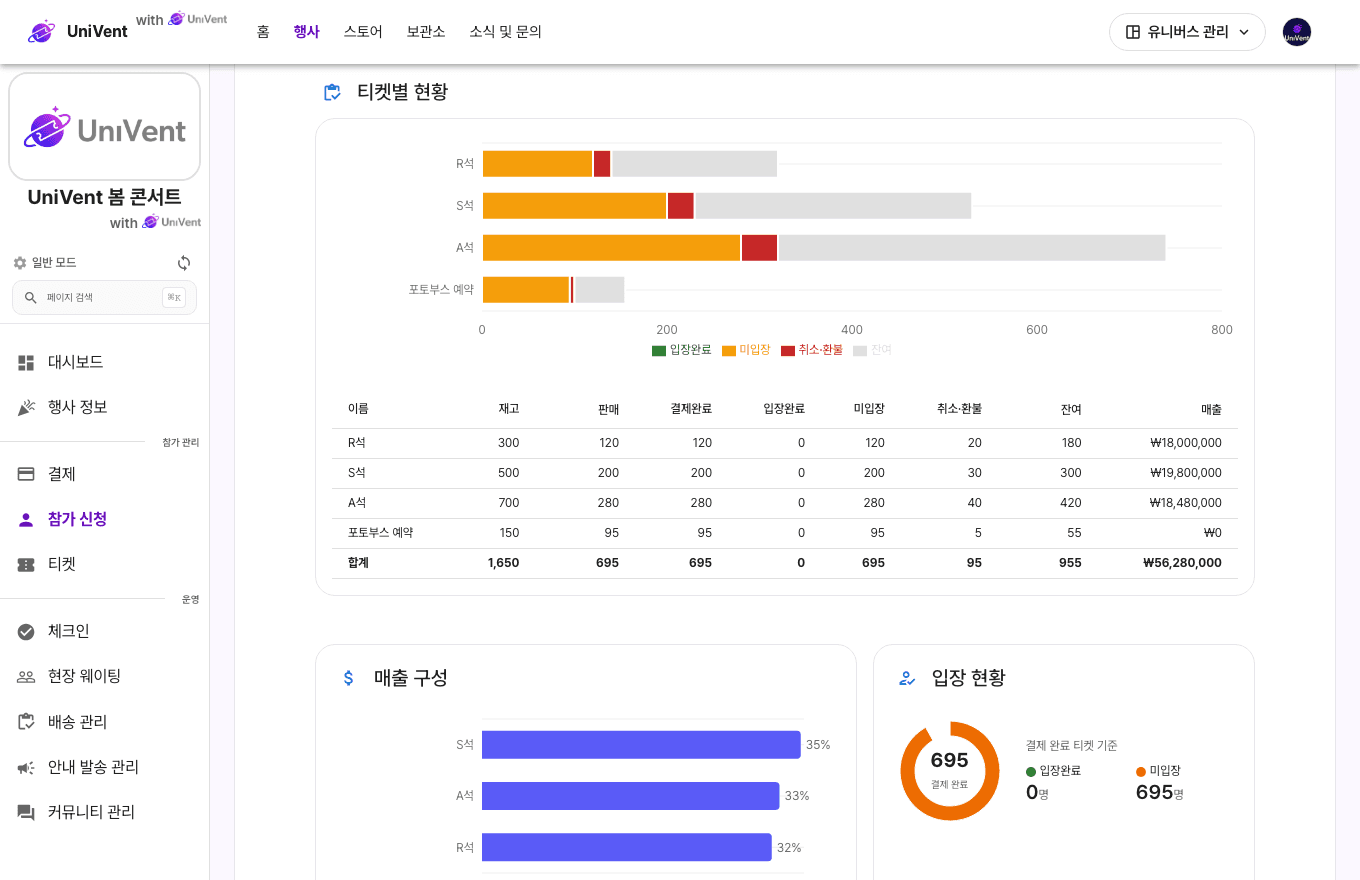The width and height of the screenshot is (1360, 880).
Task: Click the 입장 현황 check-in icon
Action: [x=907, y=678]
